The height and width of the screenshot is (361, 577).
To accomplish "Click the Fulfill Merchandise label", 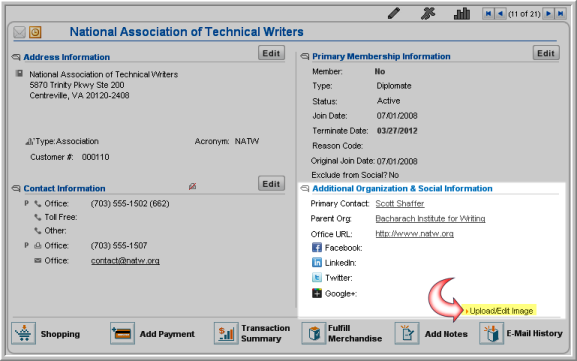I will [355, 333].
